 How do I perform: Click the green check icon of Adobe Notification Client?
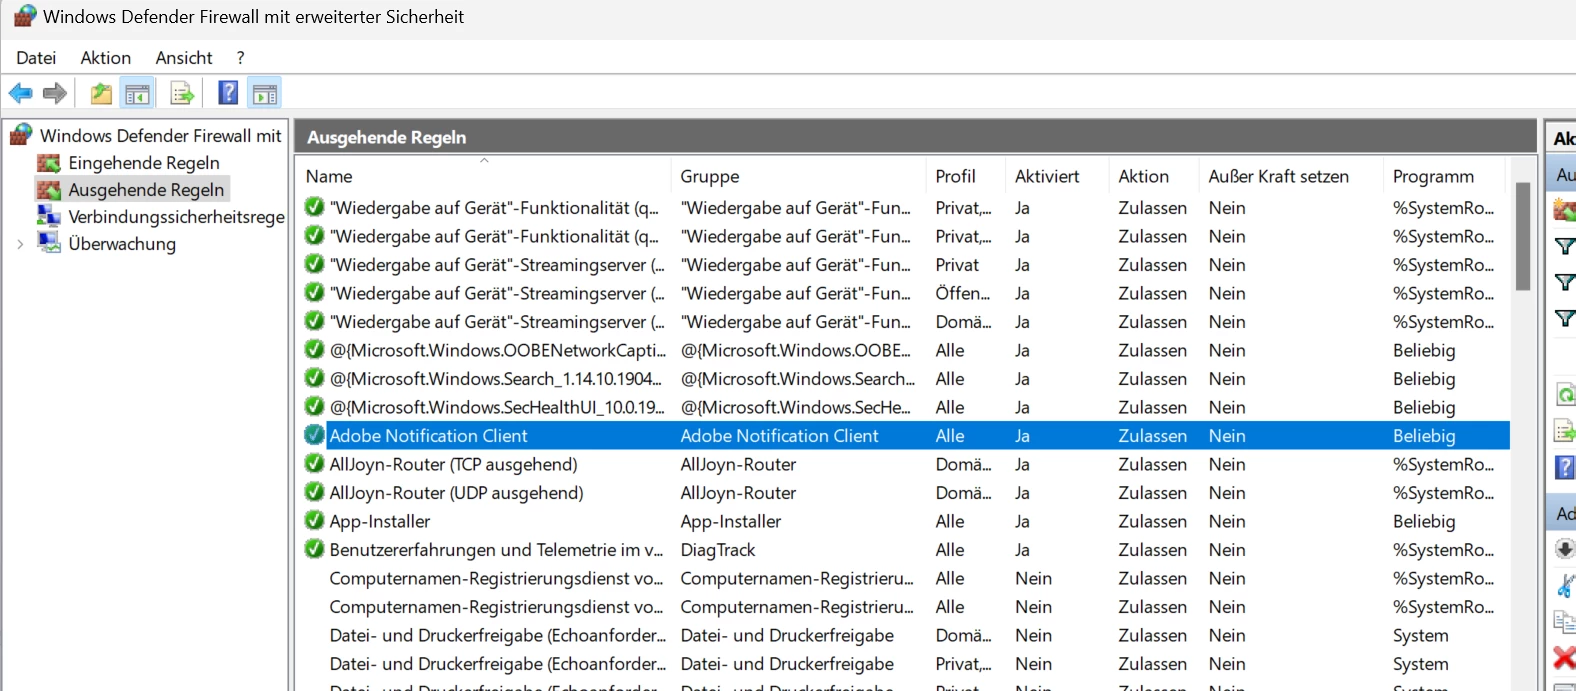pyautogui.click(x=314, y=435)
